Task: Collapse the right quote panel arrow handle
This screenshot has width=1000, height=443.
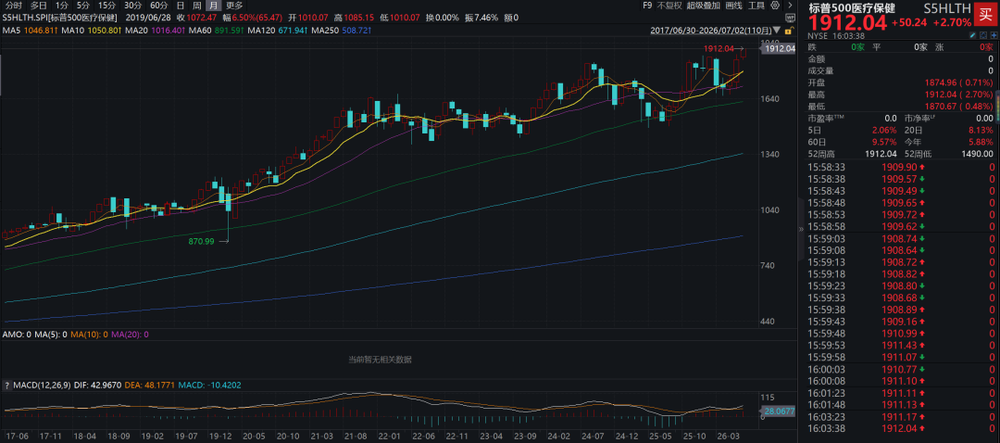Action: tap(801, 228)
